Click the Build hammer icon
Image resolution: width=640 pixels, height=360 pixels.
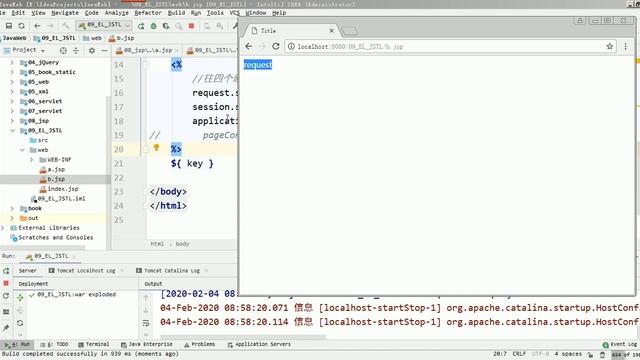click(66, 26)
